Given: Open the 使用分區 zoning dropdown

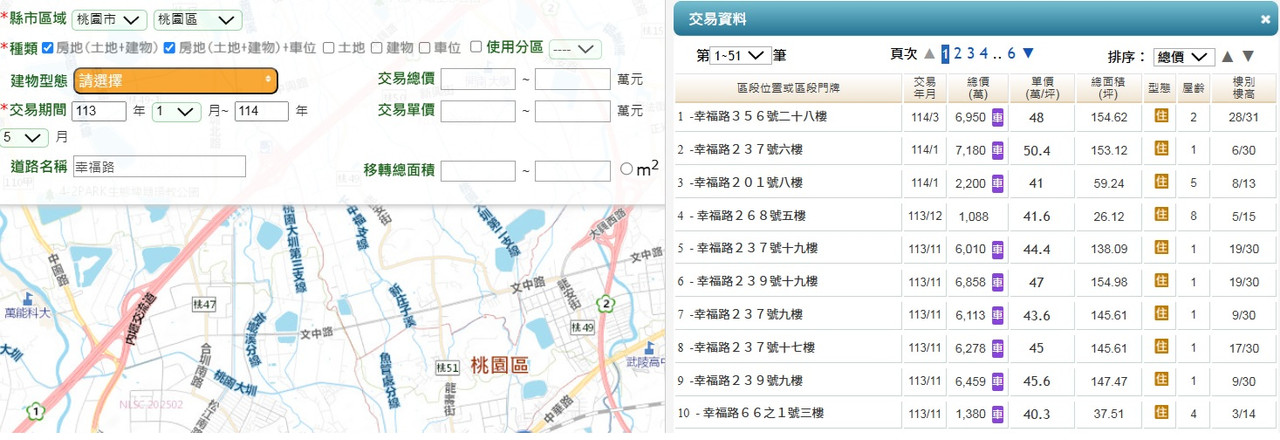Looking at the screenshot, I should [x=575, y=48].
